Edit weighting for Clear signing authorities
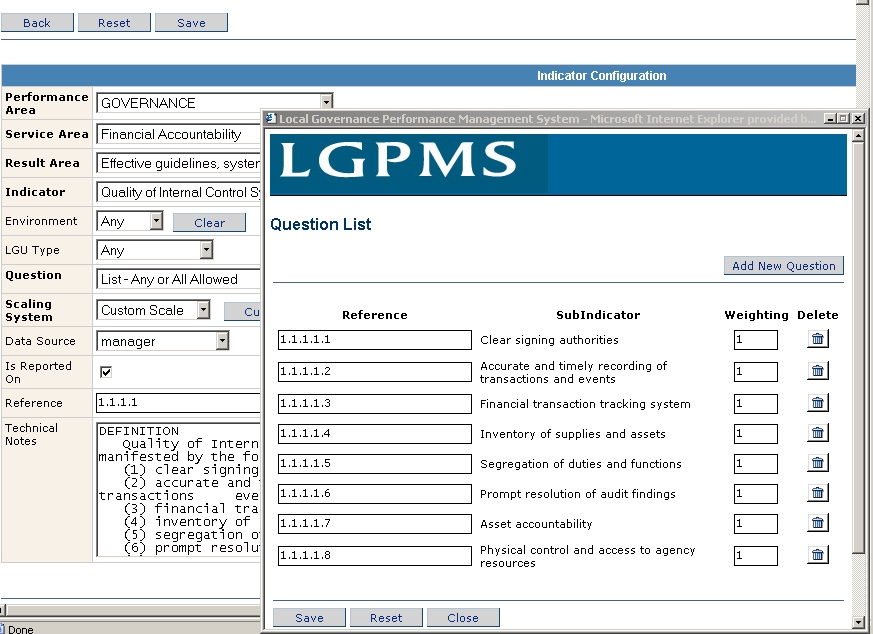 (x=756, y=340)
